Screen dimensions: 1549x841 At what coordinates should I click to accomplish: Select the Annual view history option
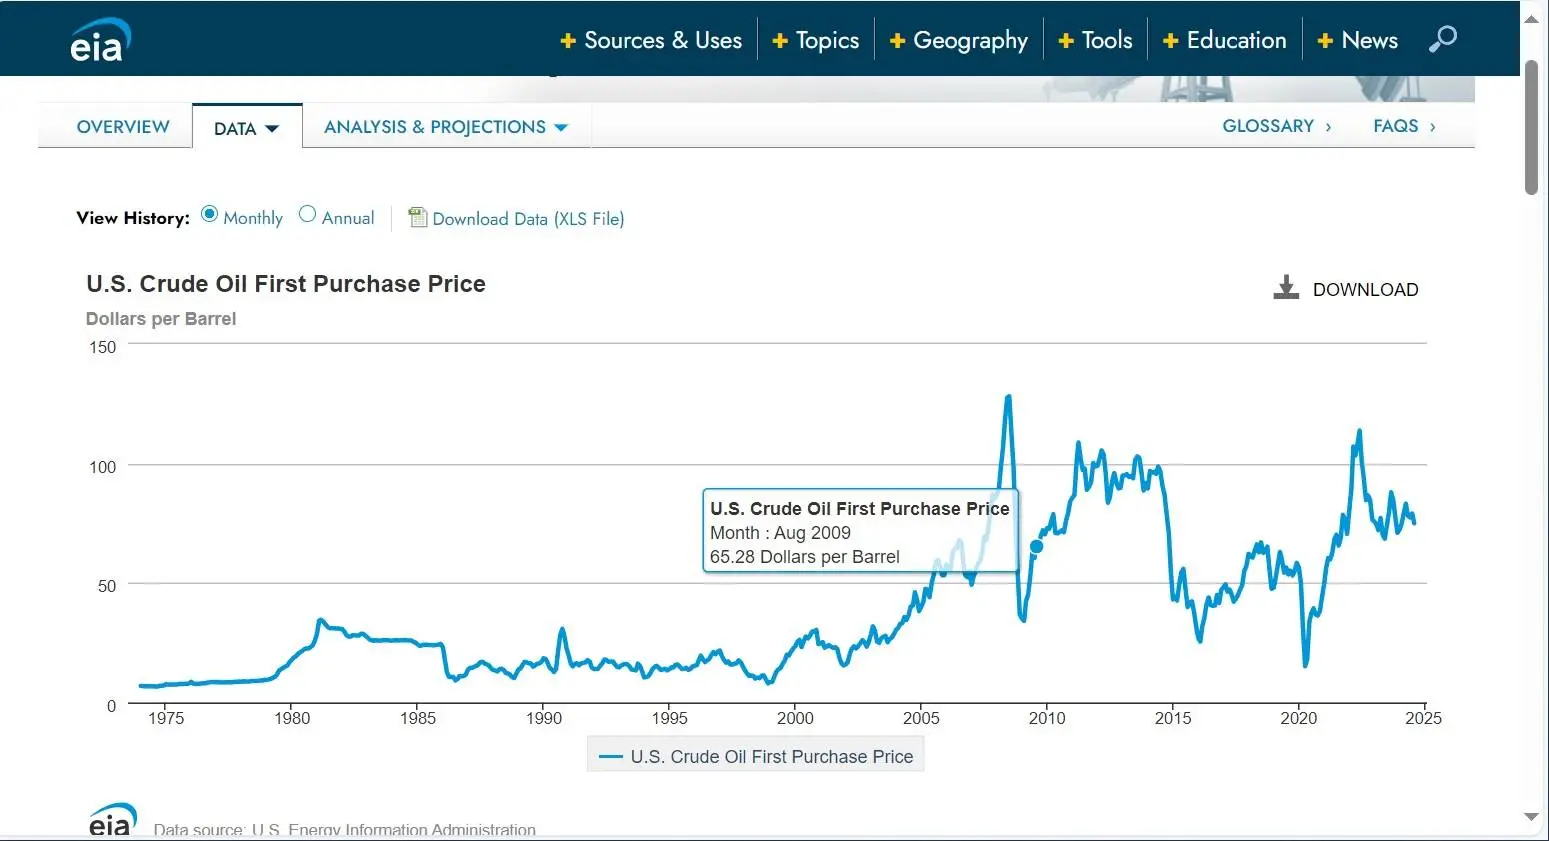[x=308, y=215]
